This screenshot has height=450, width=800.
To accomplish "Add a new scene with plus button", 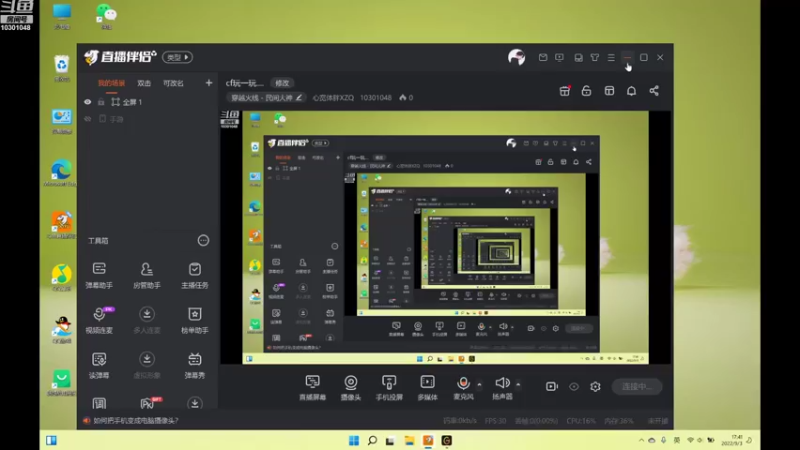I will 209,83.
